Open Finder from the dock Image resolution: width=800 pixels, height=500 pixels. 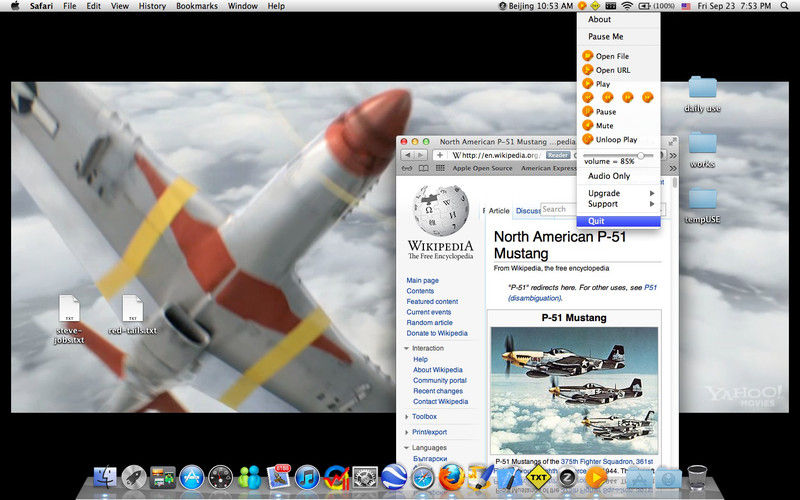(106, 478)
